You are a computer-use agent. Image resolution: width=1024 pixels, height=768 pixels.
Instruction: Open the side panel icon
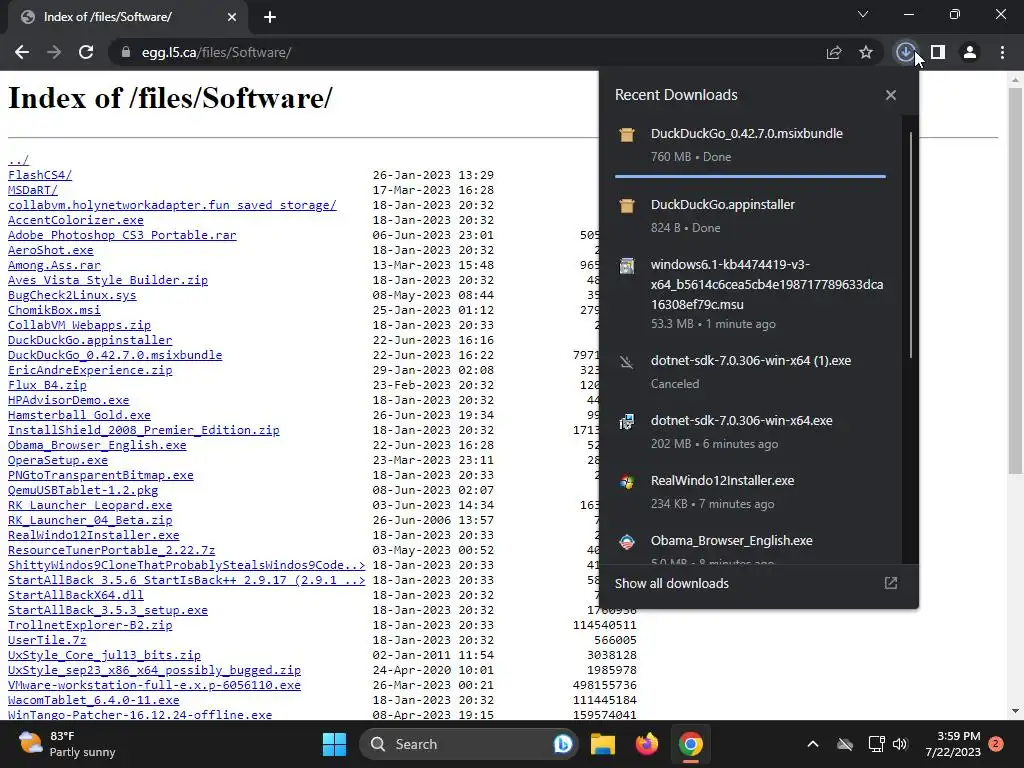(938, 52)
